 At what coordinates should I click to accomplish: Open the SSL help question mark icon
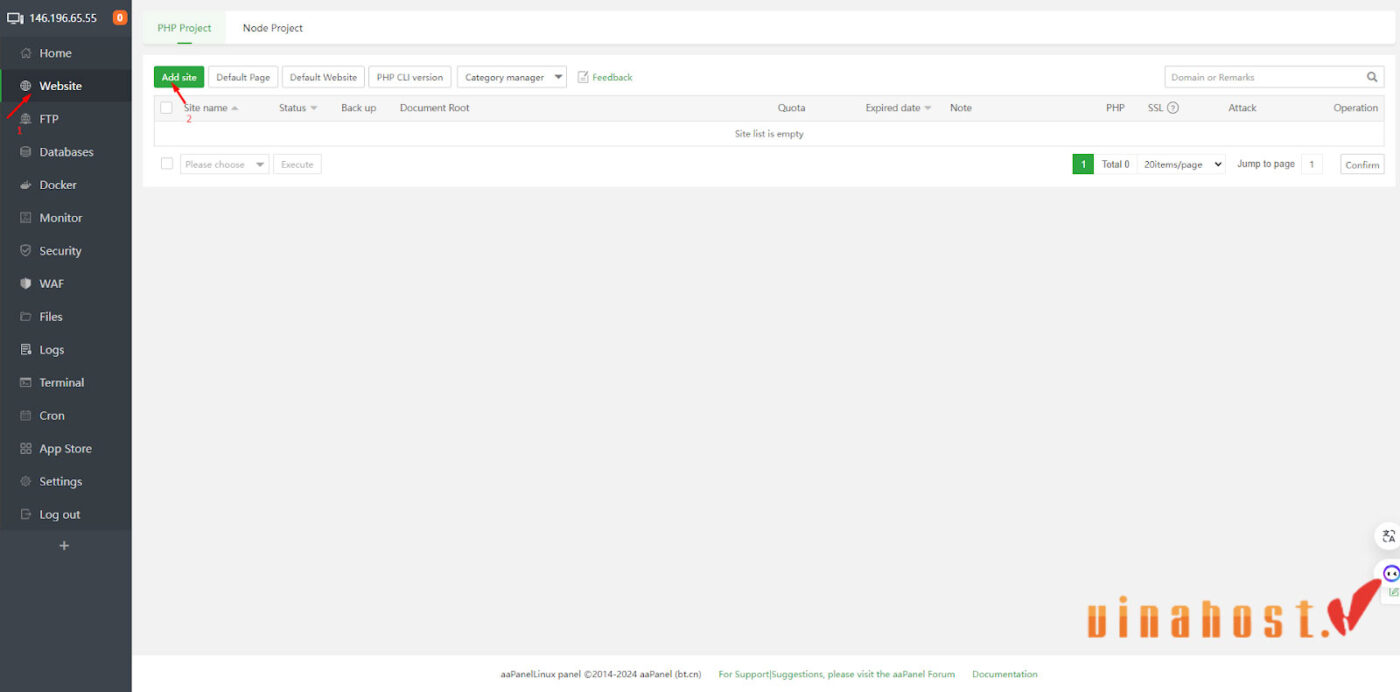click(1173, 108)
